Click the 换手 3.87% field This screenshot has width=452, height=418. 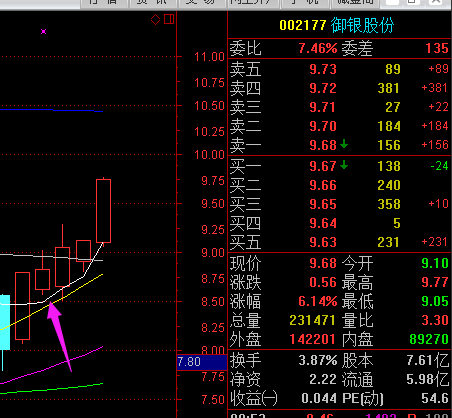[x=284, y=360]
